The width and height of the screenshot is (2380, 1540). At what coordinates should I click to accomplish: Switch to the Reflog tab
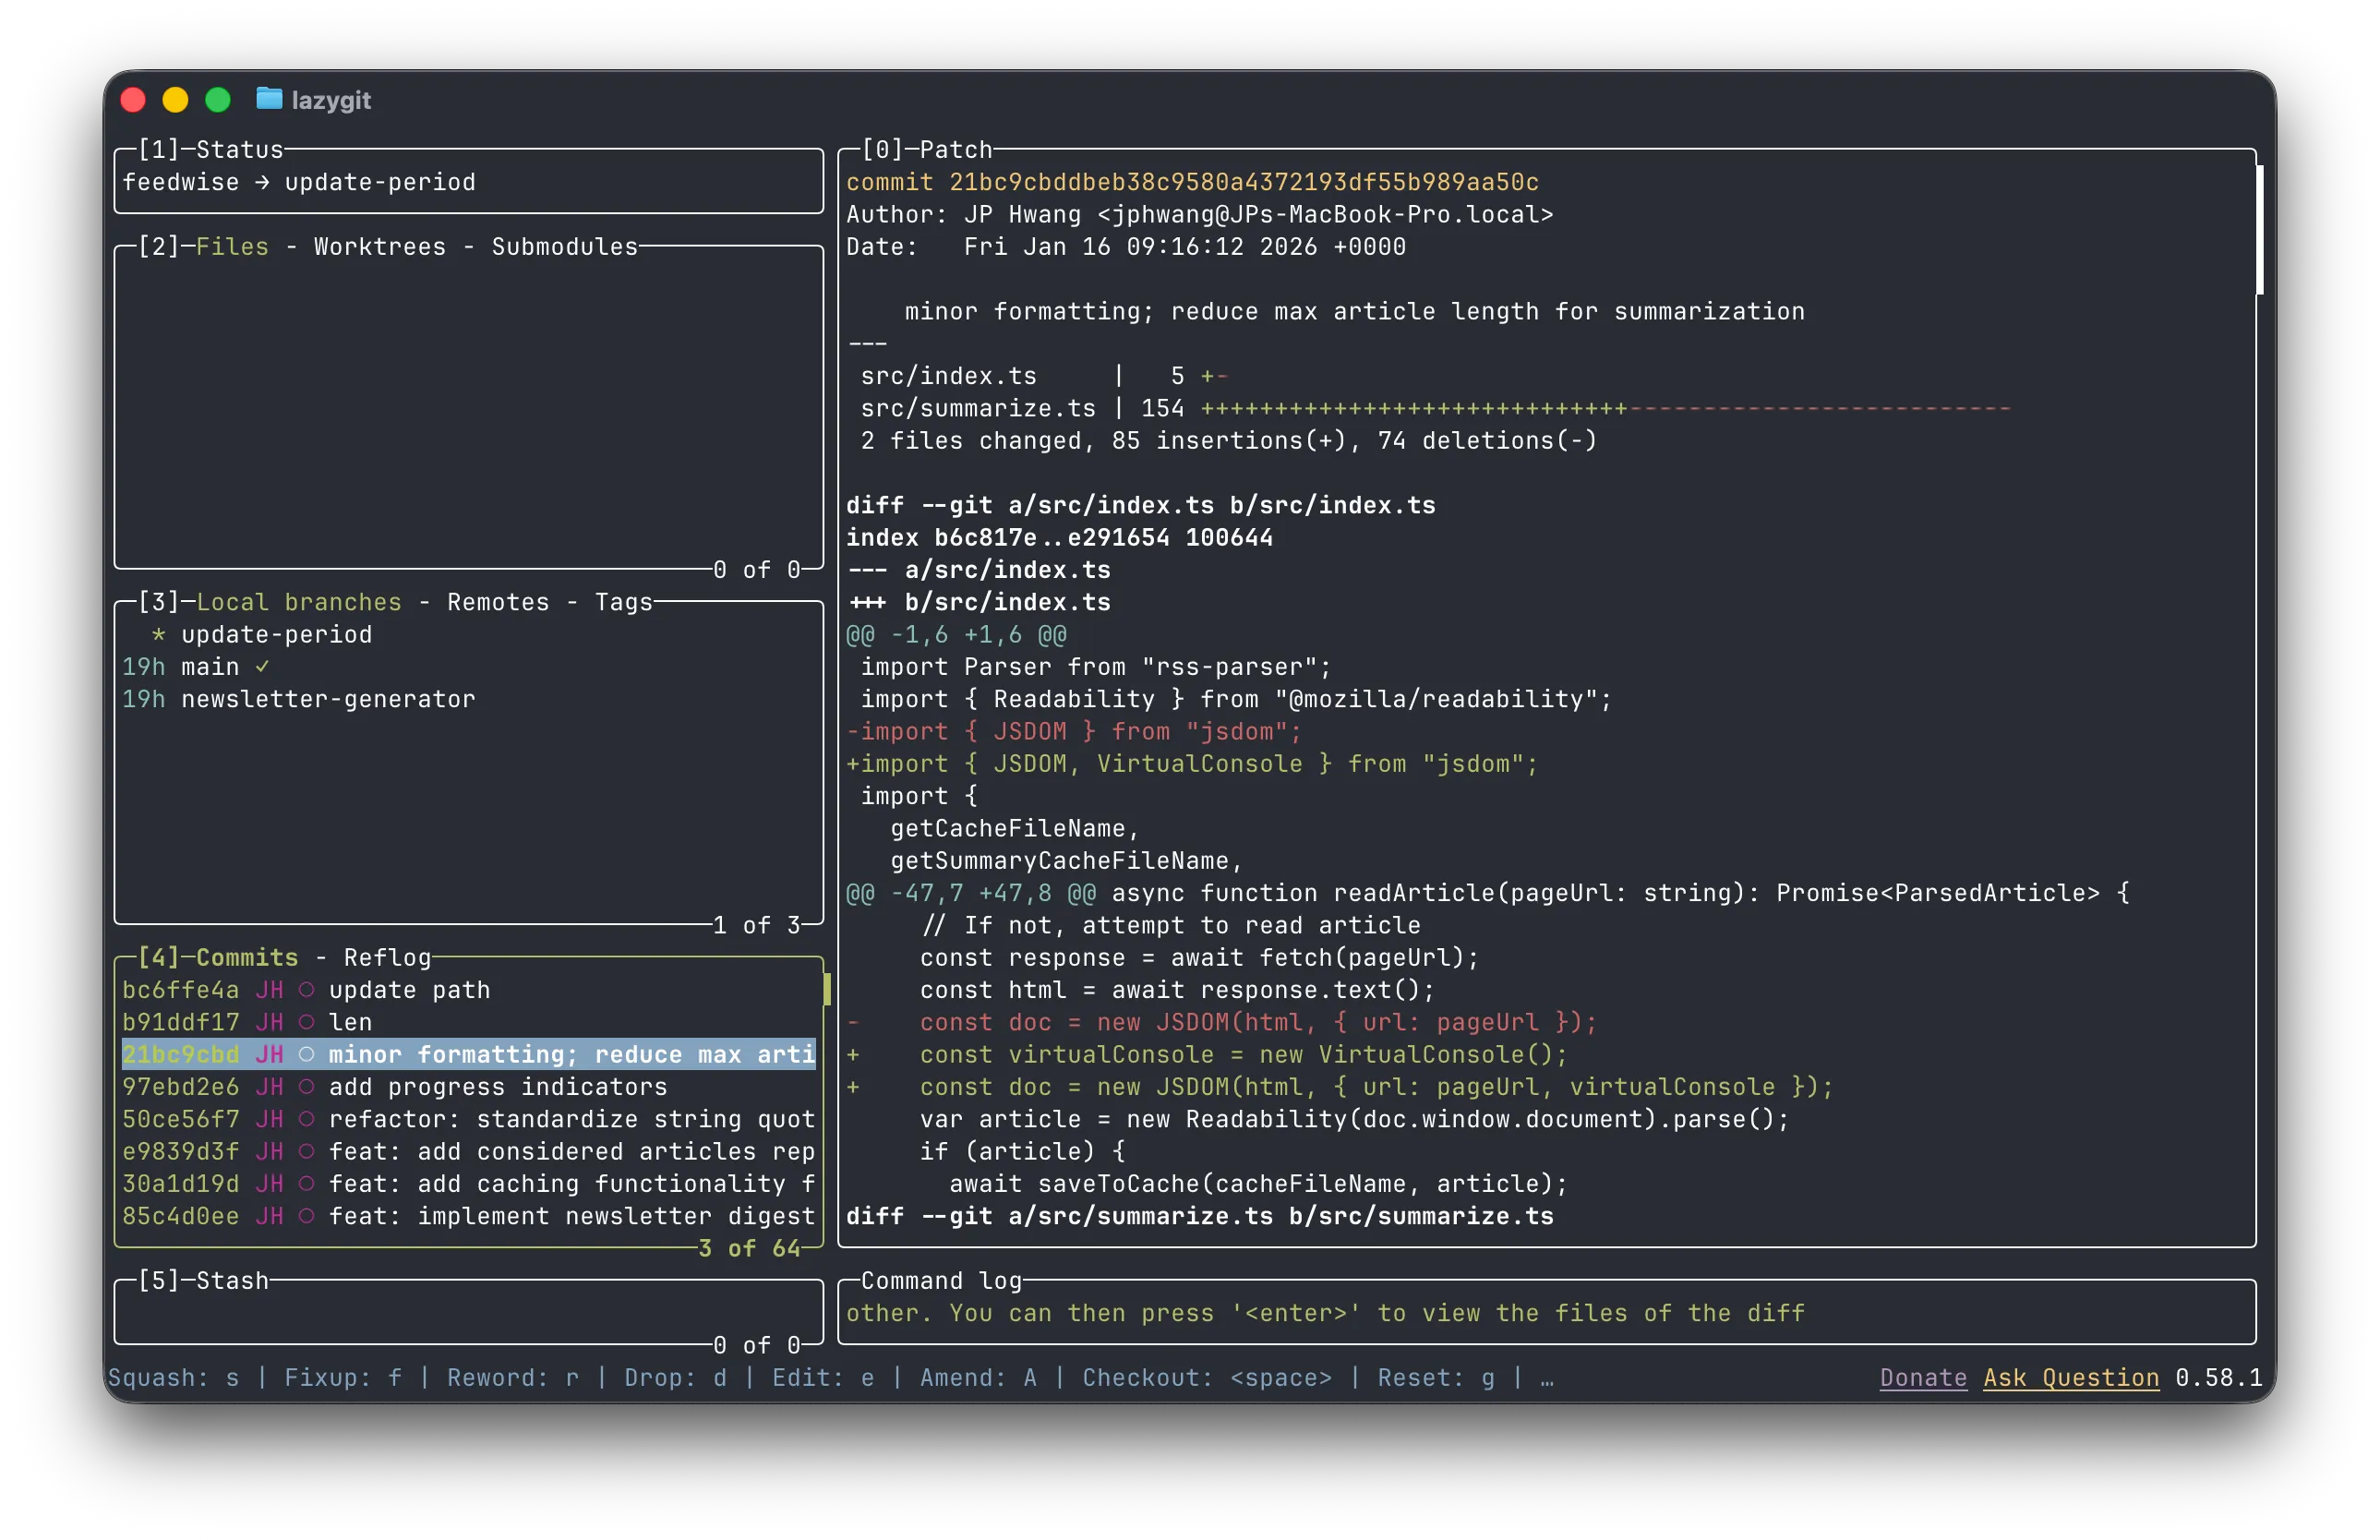coord(387,958)
